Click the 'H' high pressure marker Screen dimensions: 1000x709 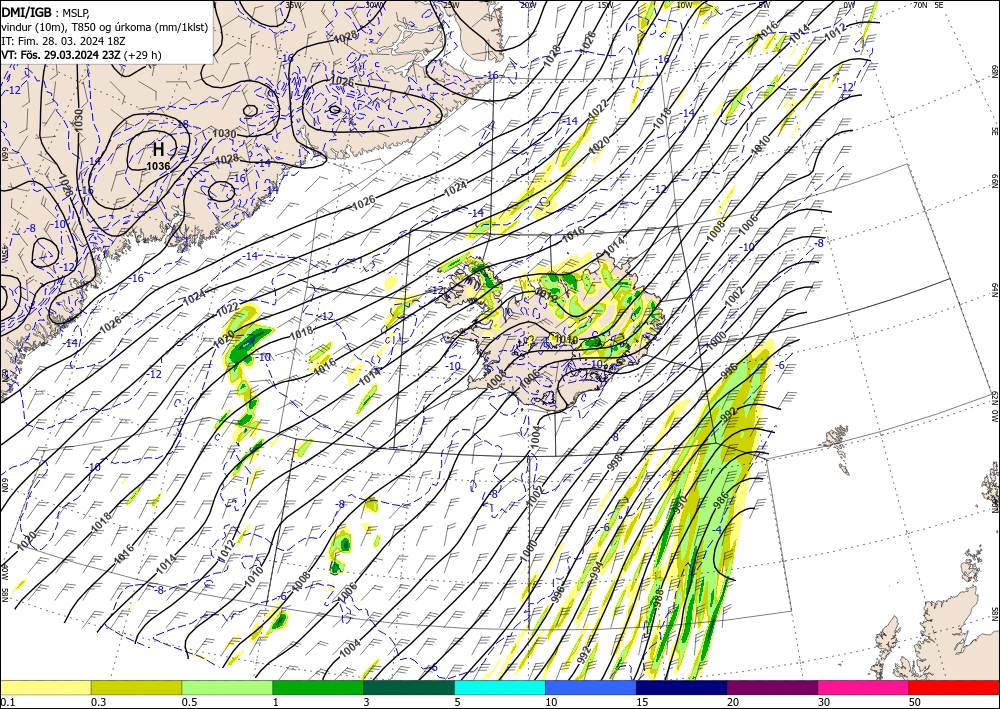158,150
